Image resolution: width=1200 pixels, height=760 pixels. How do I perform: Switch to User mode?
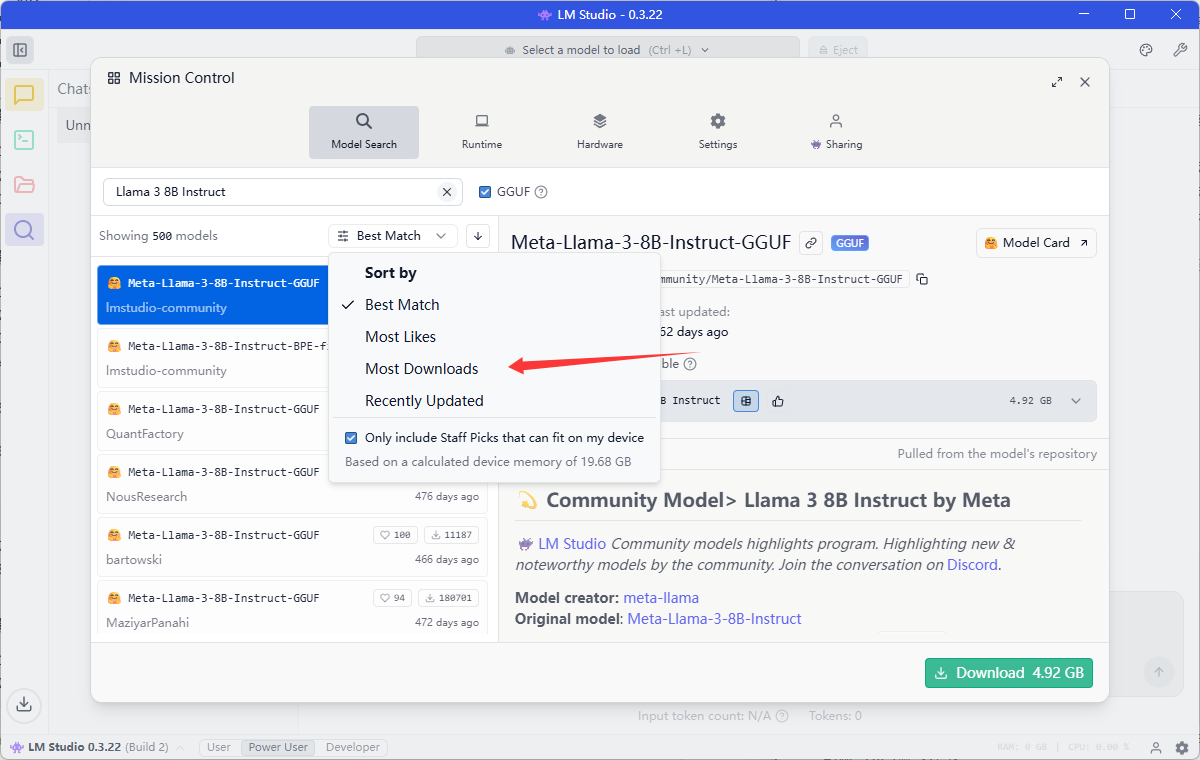point(219,747)
